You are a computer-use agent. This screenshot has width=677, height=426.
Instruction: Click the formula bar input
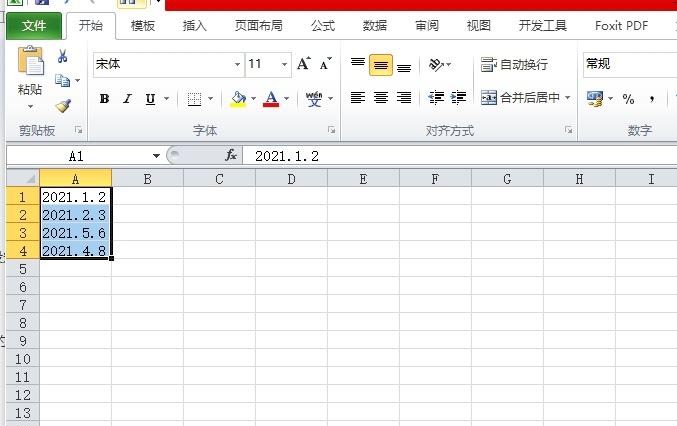tap(460, 156)
